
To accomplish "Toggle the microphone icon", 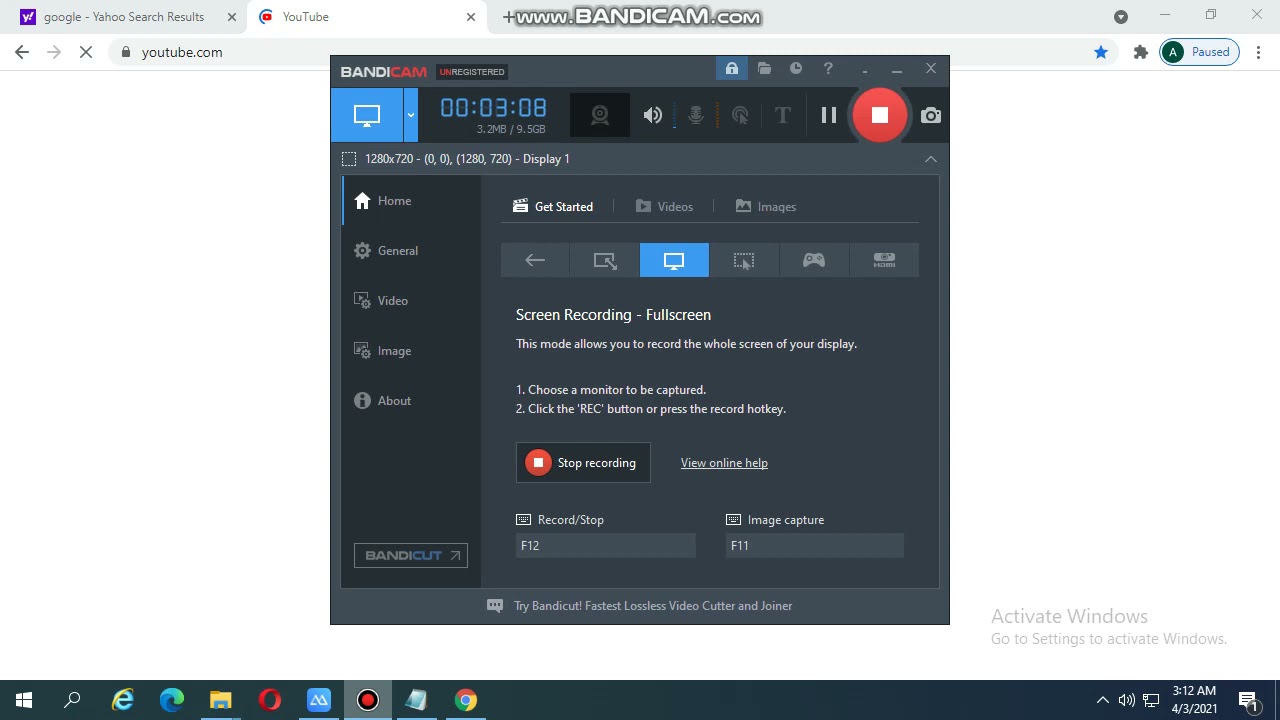I will pos(696,115).
